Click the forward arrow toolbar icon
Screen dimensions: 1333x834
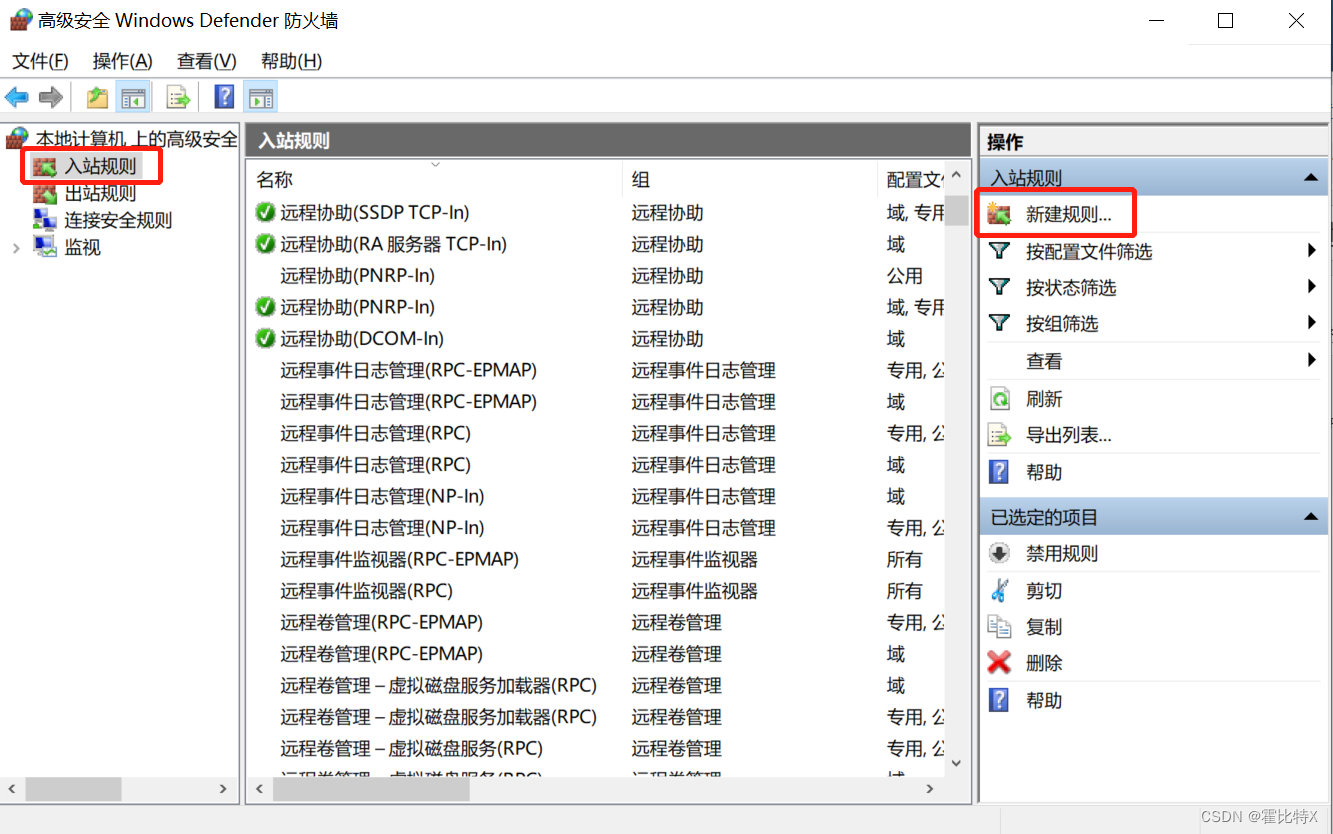51,97
